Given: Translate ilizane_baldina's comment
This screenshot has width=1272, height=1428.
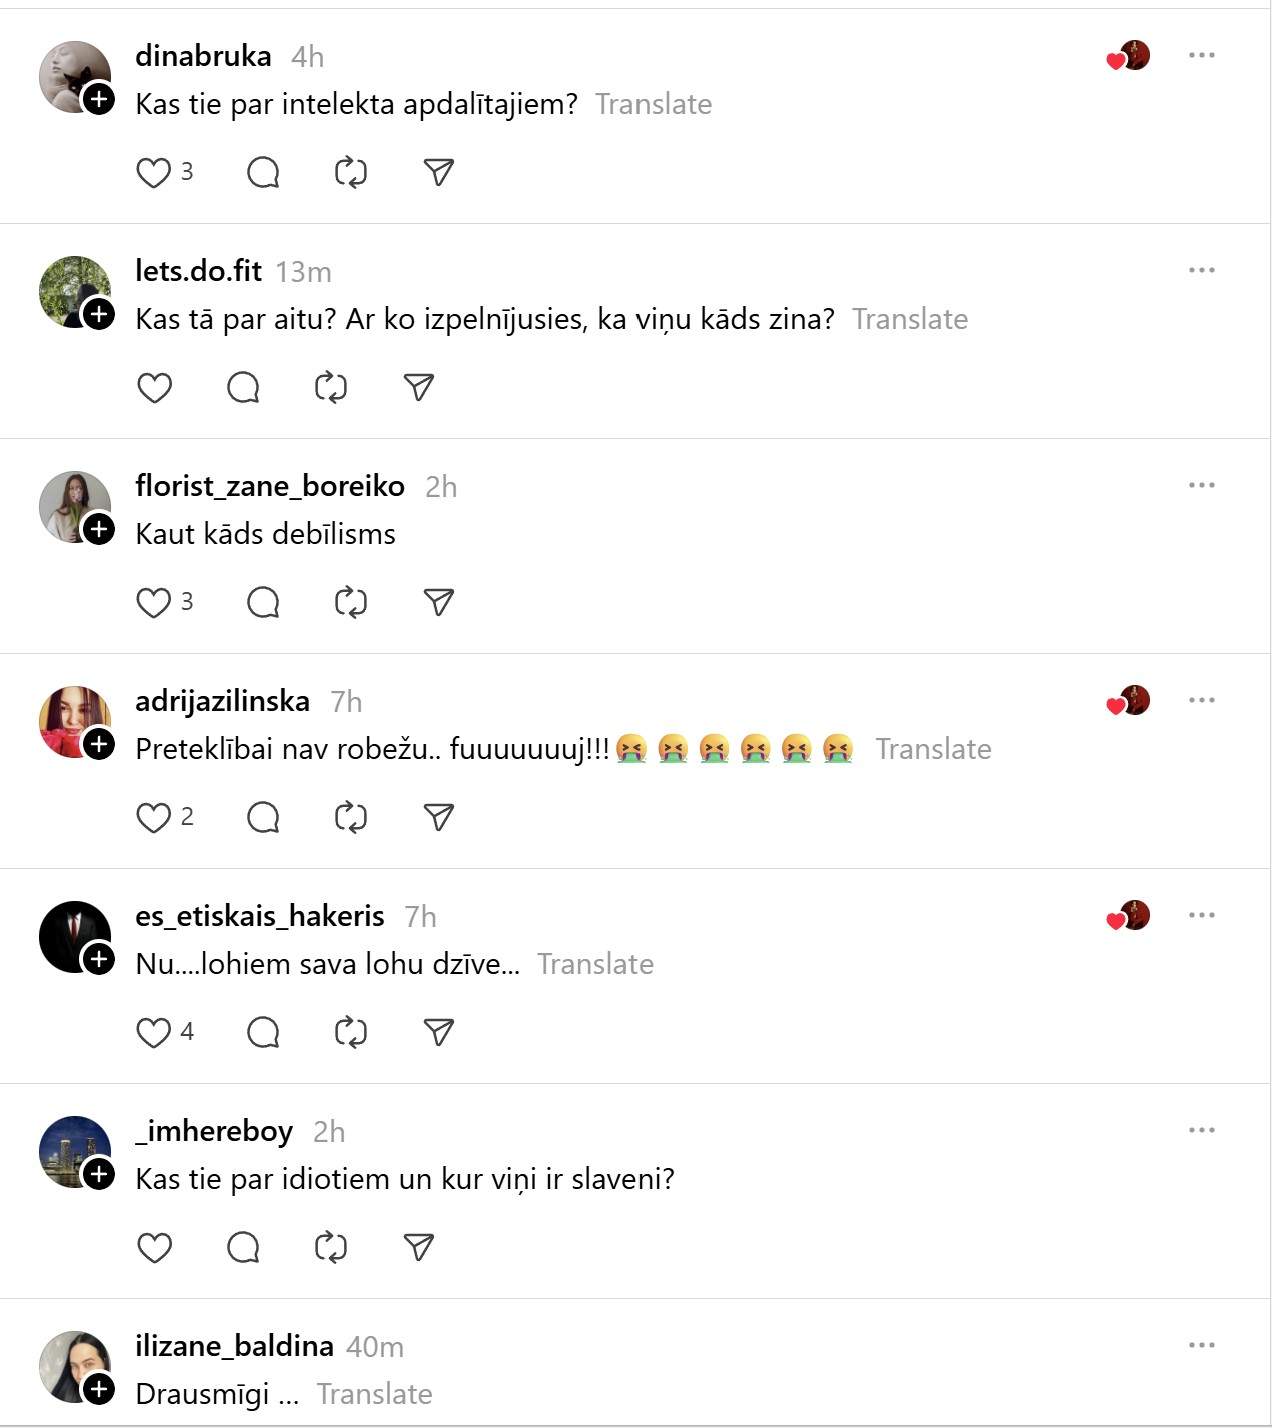Looking at the screenshot, I should pyautogui.click(x=374, y=1394).
